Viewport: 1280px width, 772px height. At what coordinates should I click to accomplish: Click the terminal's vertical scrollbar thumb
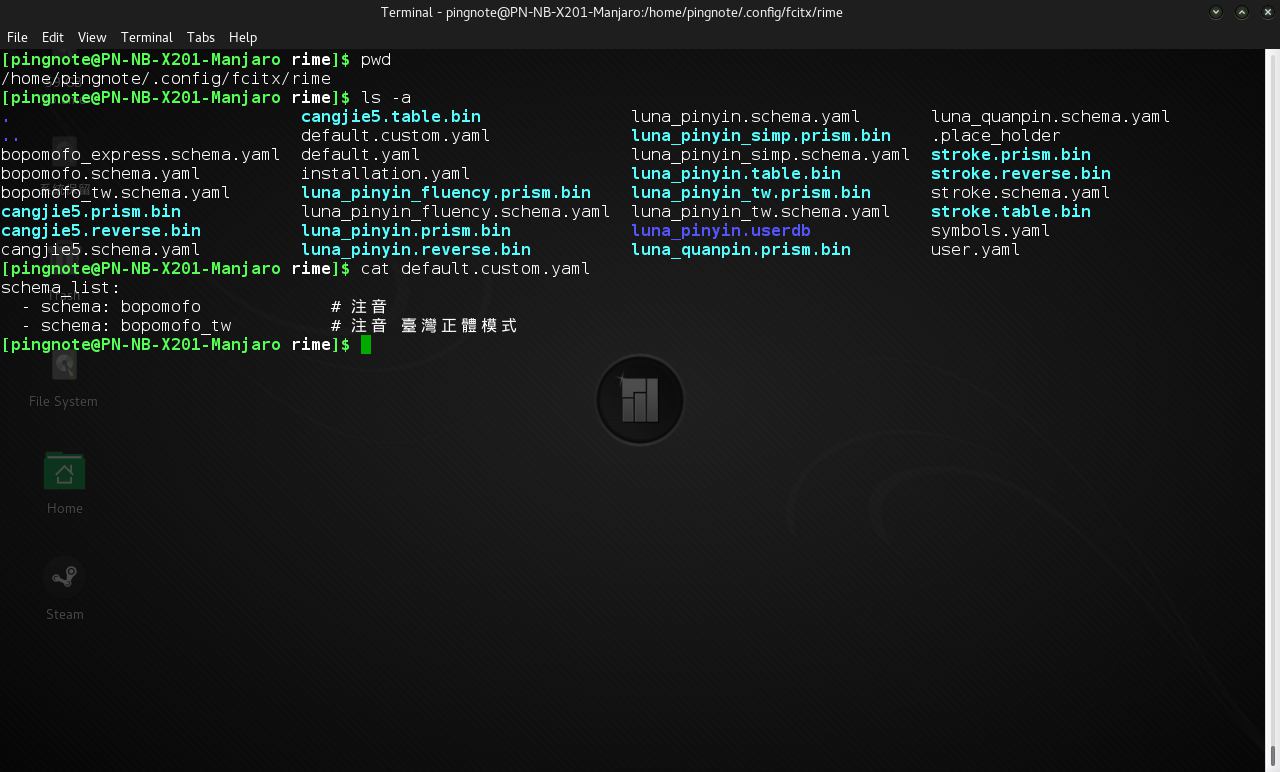pyautogui.click(x=1272, y=756)
